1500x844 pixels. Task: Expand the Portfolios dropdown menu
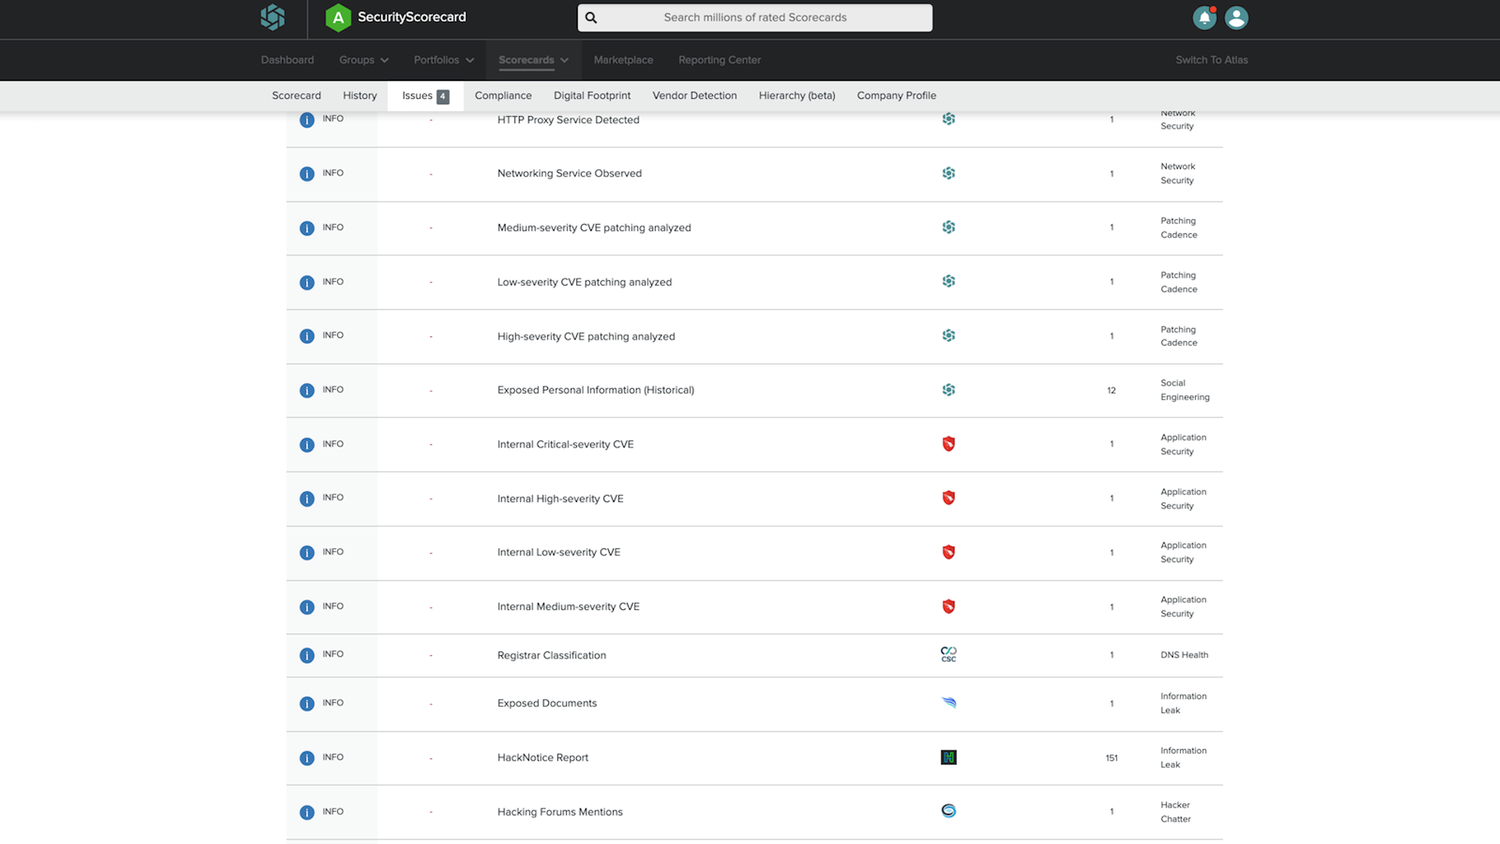point(444,60)
